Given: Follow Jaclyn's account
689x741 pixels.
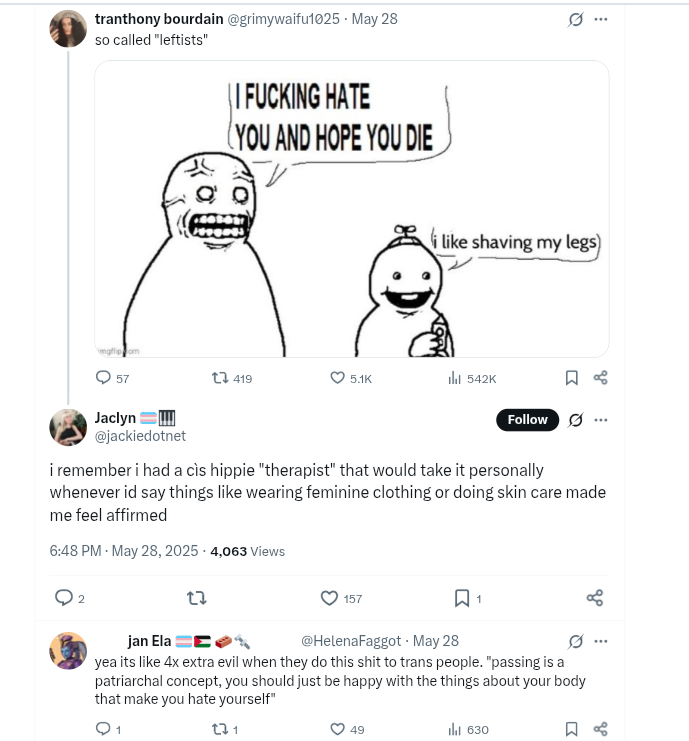Looking at the screenshot, I should 527,420.
